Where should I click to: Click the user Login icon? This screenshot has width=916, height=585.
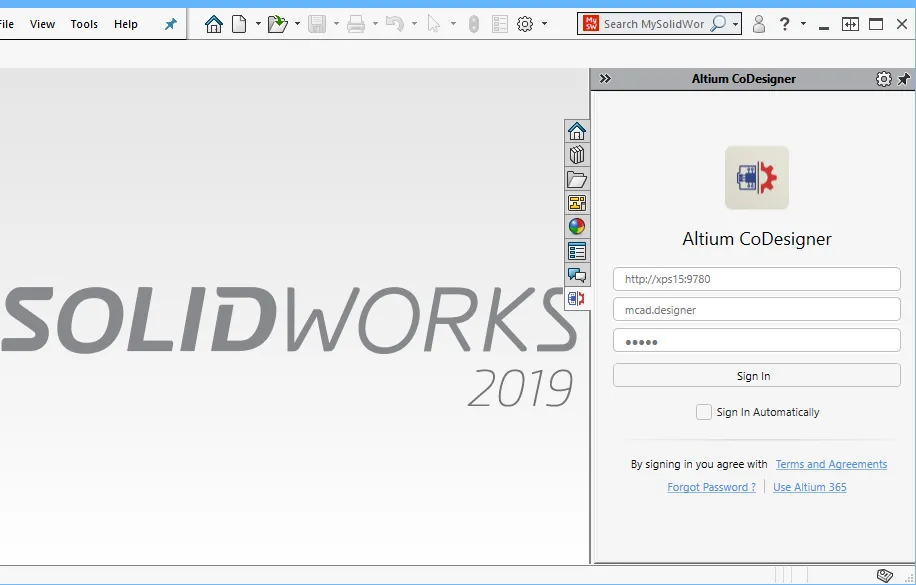759,24
